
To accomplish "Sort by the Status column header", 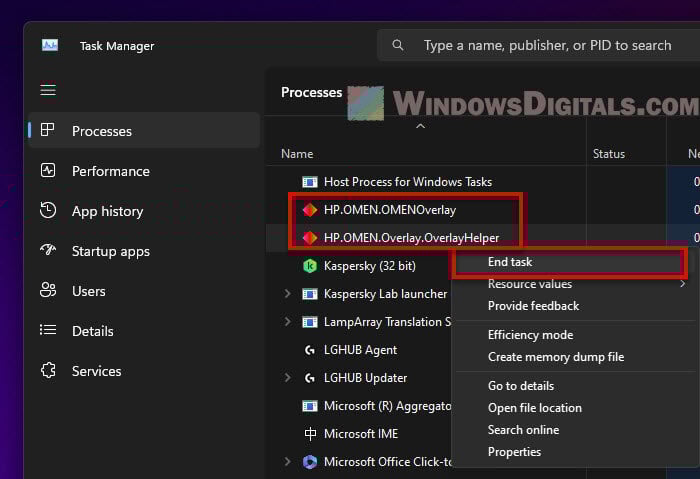I will (608, 154).
